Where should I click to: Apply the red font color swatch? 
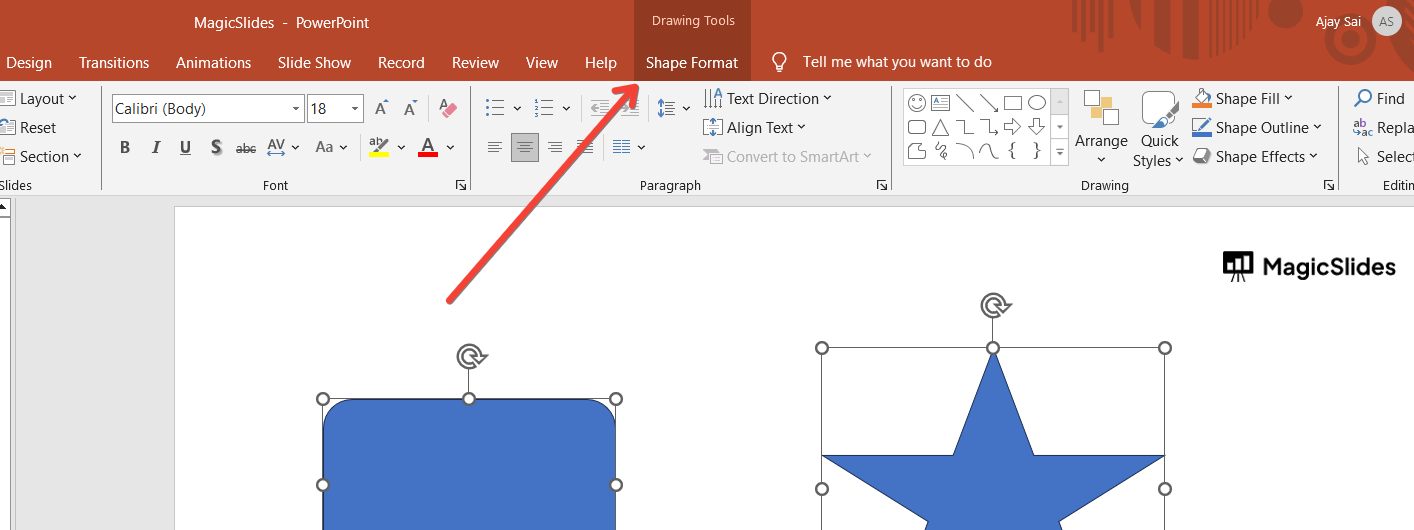point(428,148)
